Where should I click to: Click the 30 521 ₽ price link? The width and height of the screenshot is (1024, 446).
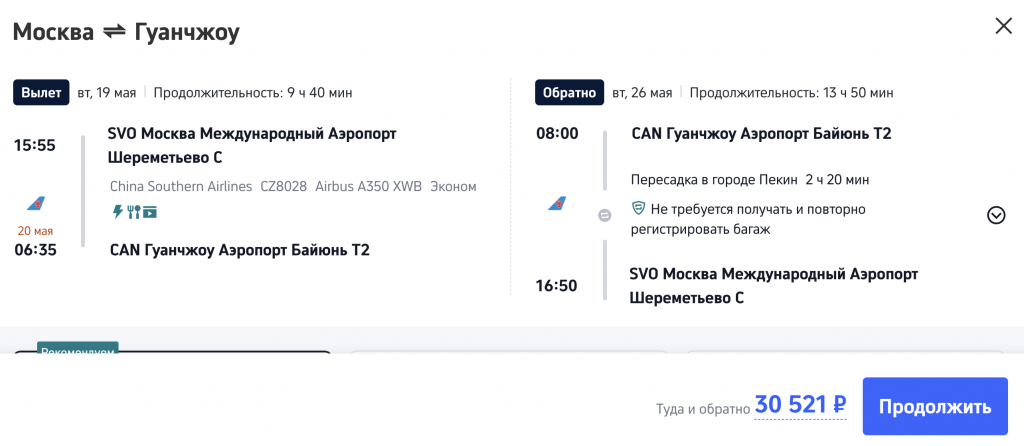tap(800, 405)
